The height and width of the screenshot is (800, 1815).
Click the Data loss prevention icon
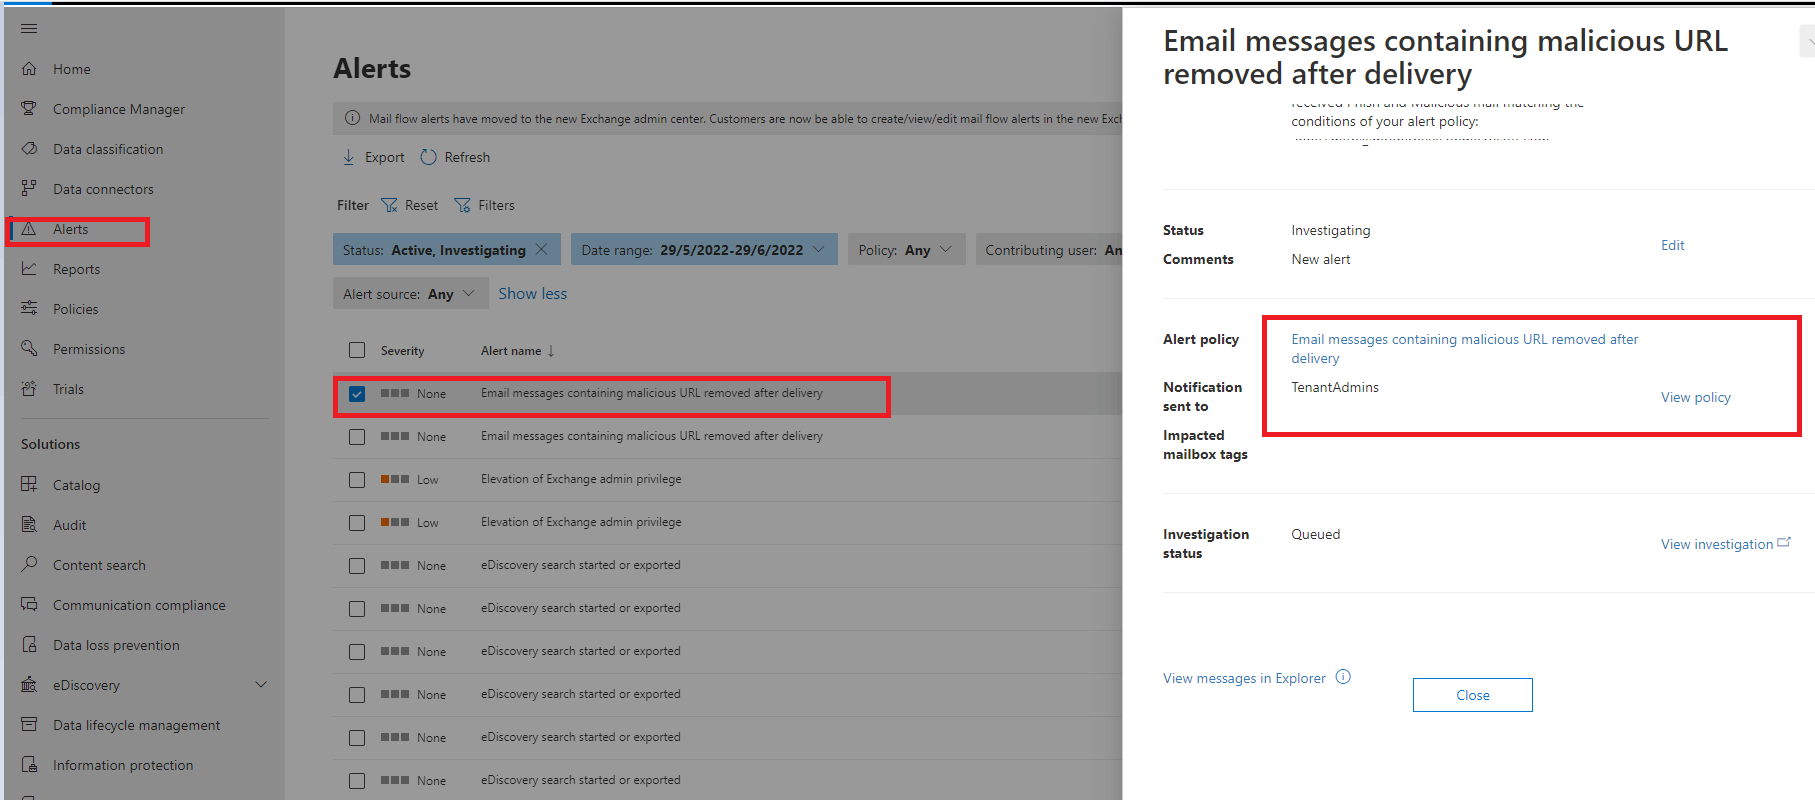tap(29, 645)
